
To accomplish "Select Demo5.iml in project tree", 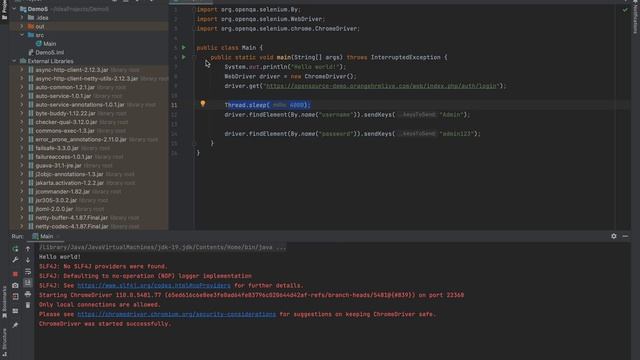I will (50, 52).
